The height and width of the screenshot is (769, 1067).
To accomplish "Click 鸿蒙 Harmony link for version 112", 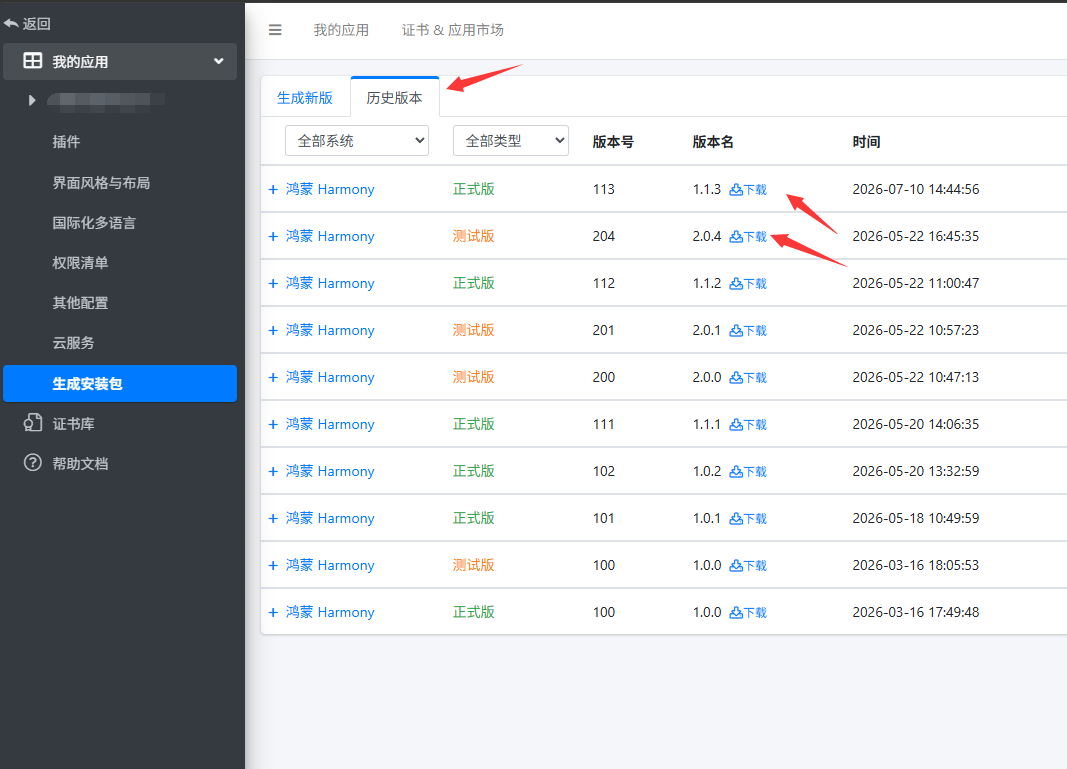I will click(330, 283).
